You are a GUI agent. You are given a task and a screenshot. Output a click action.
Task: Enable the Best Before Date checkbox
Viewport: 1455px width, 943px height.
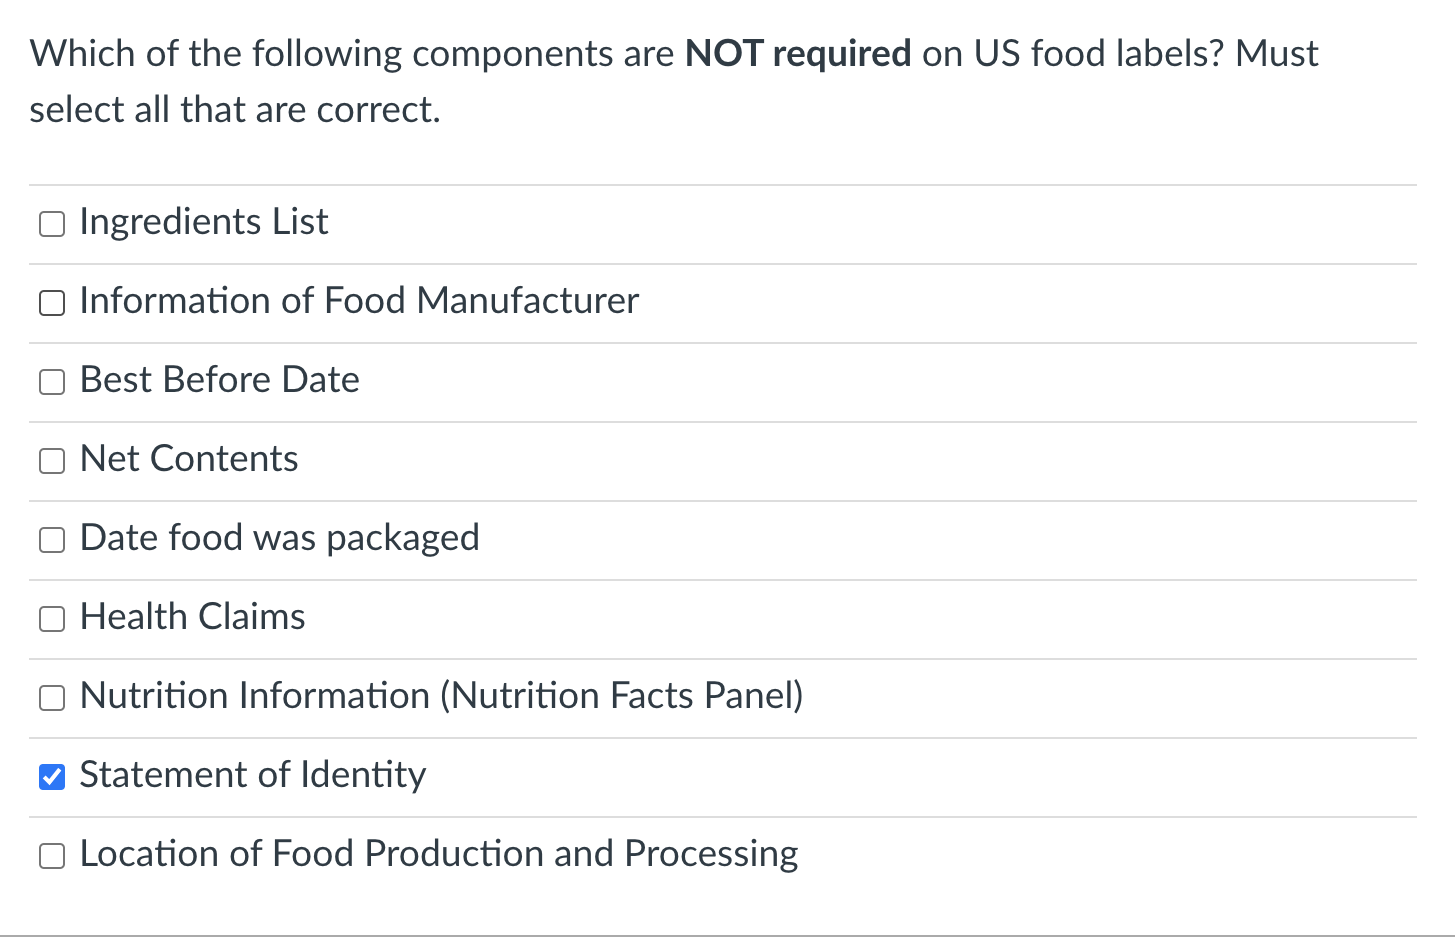click(52, 381)
